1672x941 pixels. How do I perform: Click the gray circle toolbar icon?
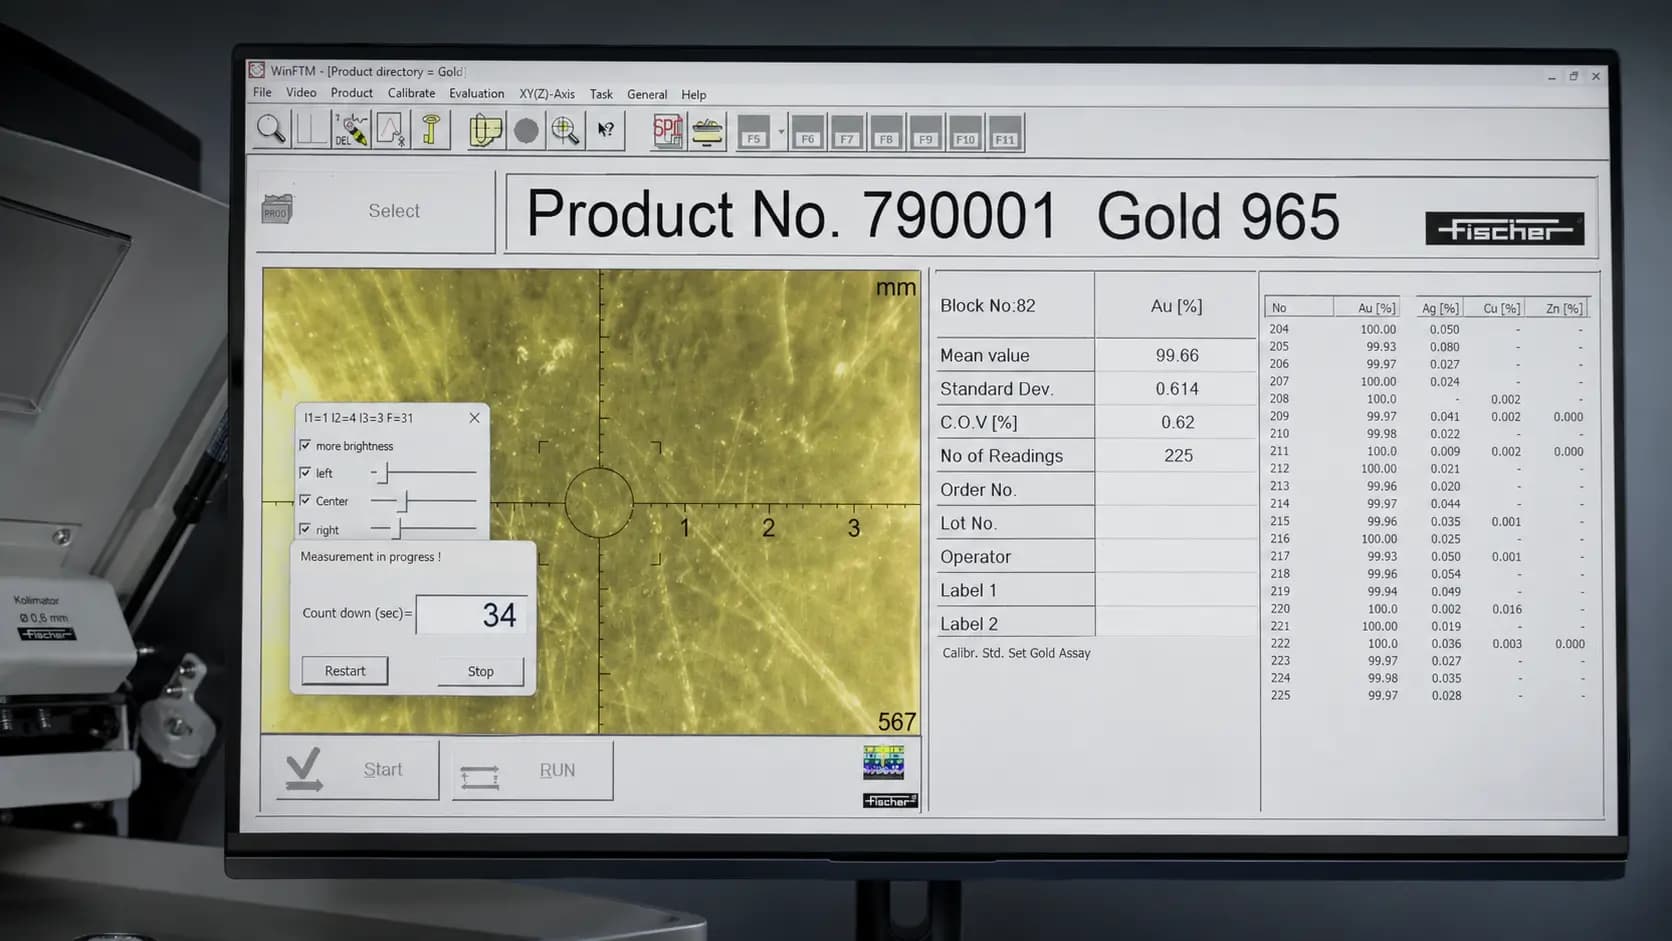click(526, 131)
